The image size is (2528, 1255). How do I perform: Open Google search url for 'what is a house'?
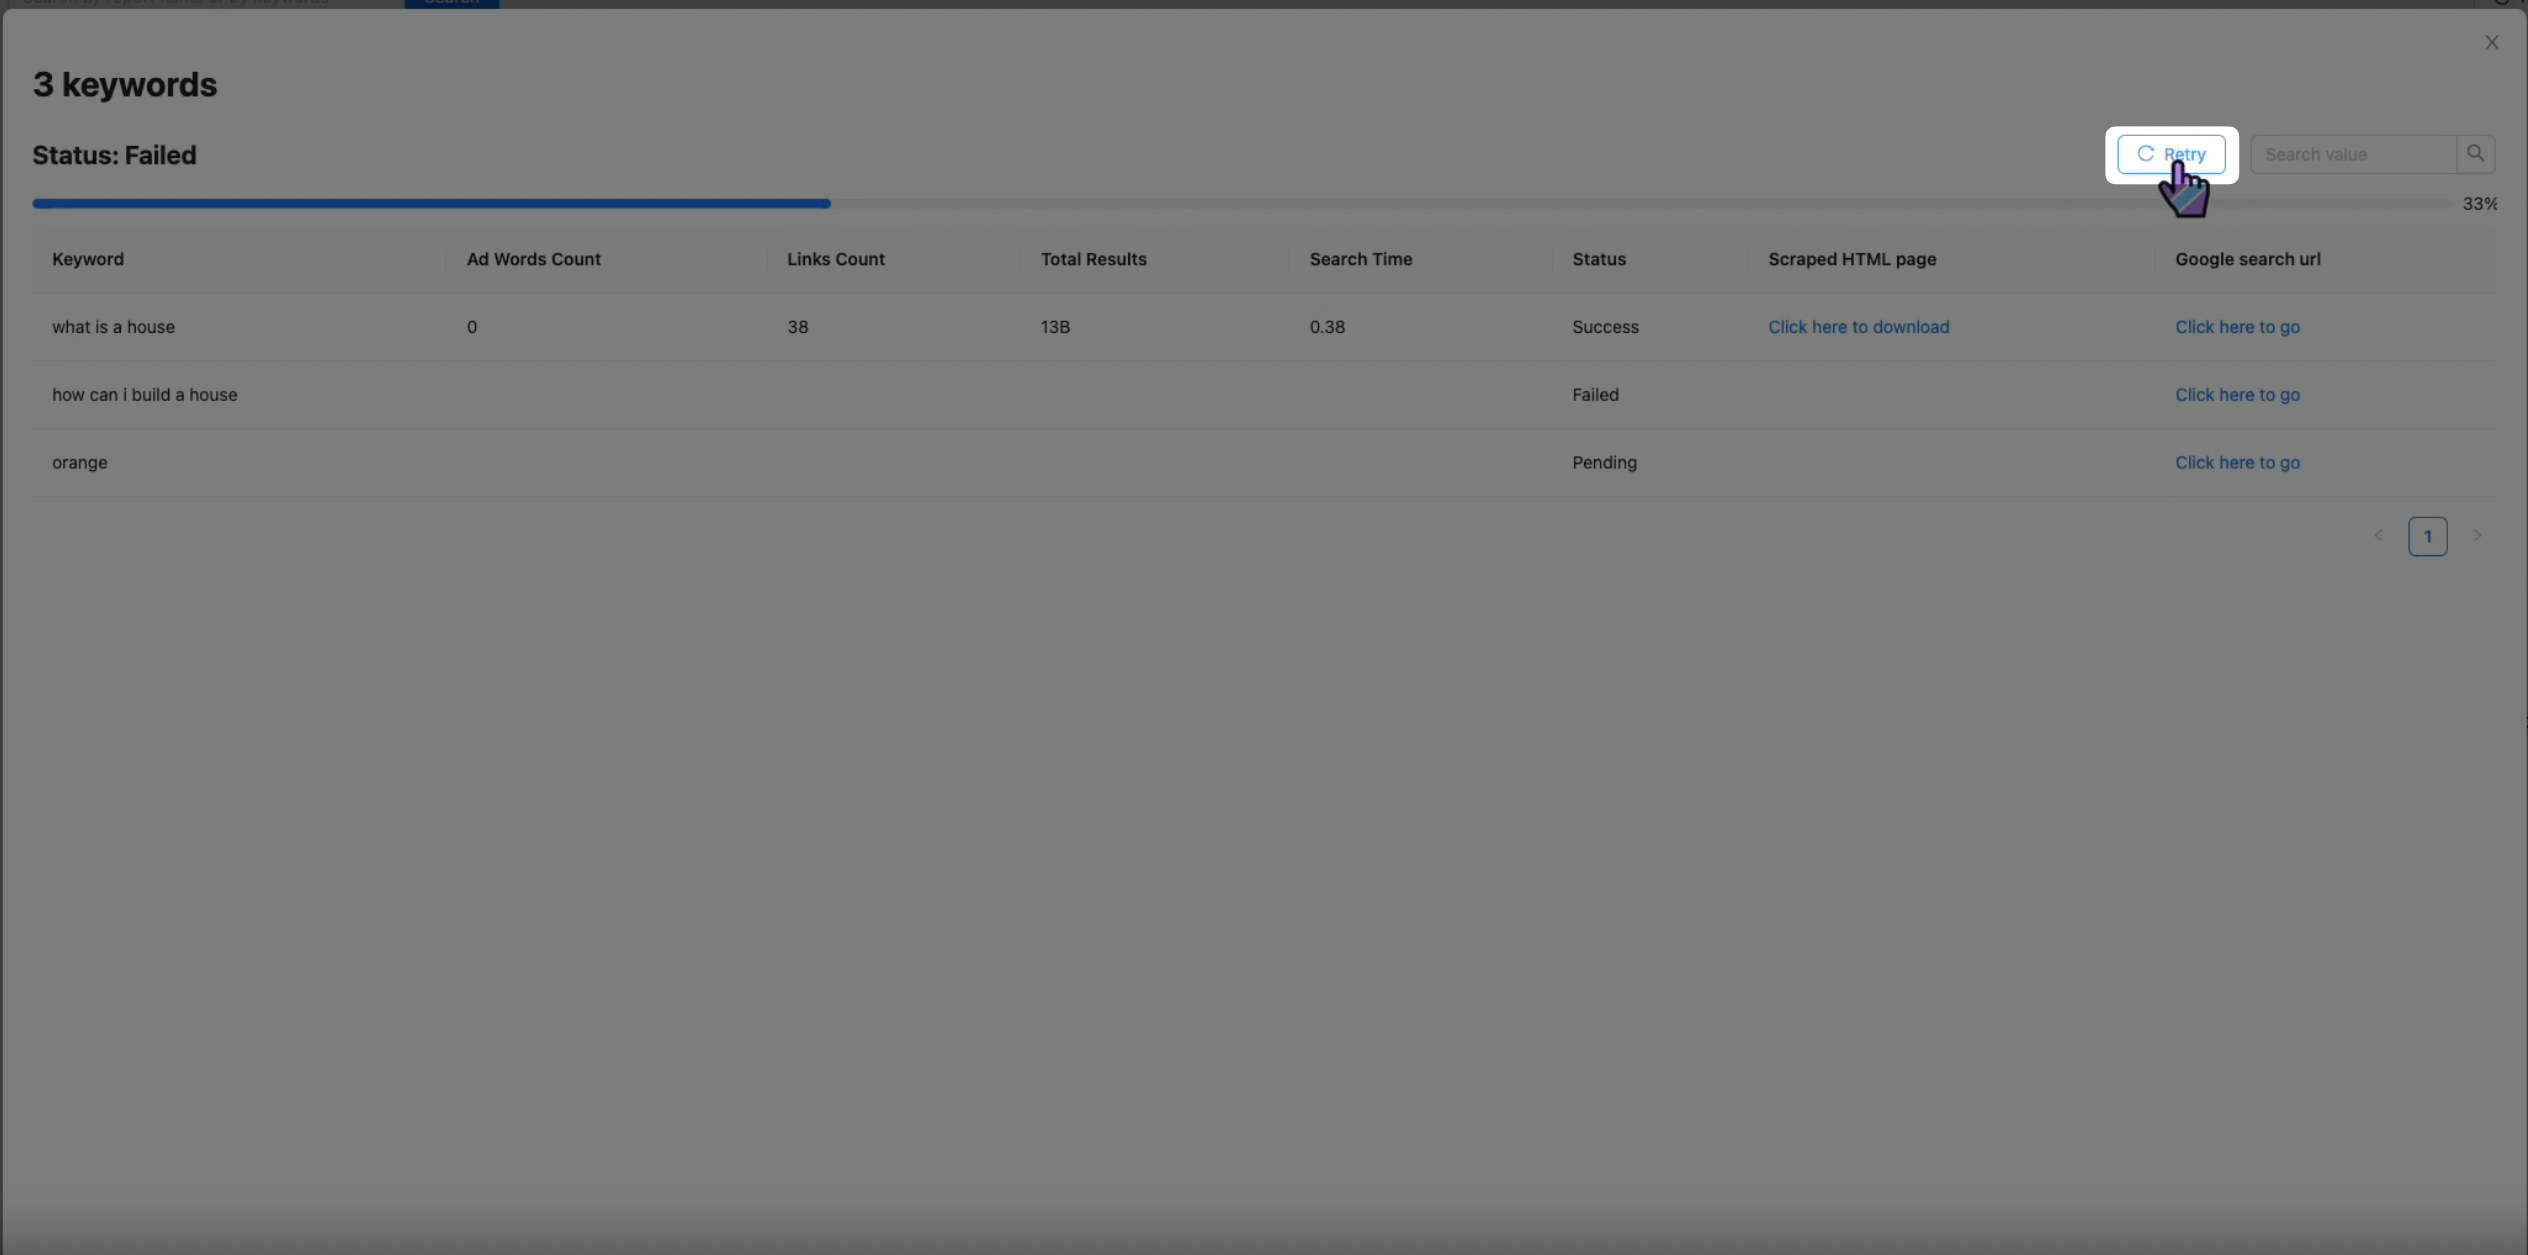(2237, 327)
